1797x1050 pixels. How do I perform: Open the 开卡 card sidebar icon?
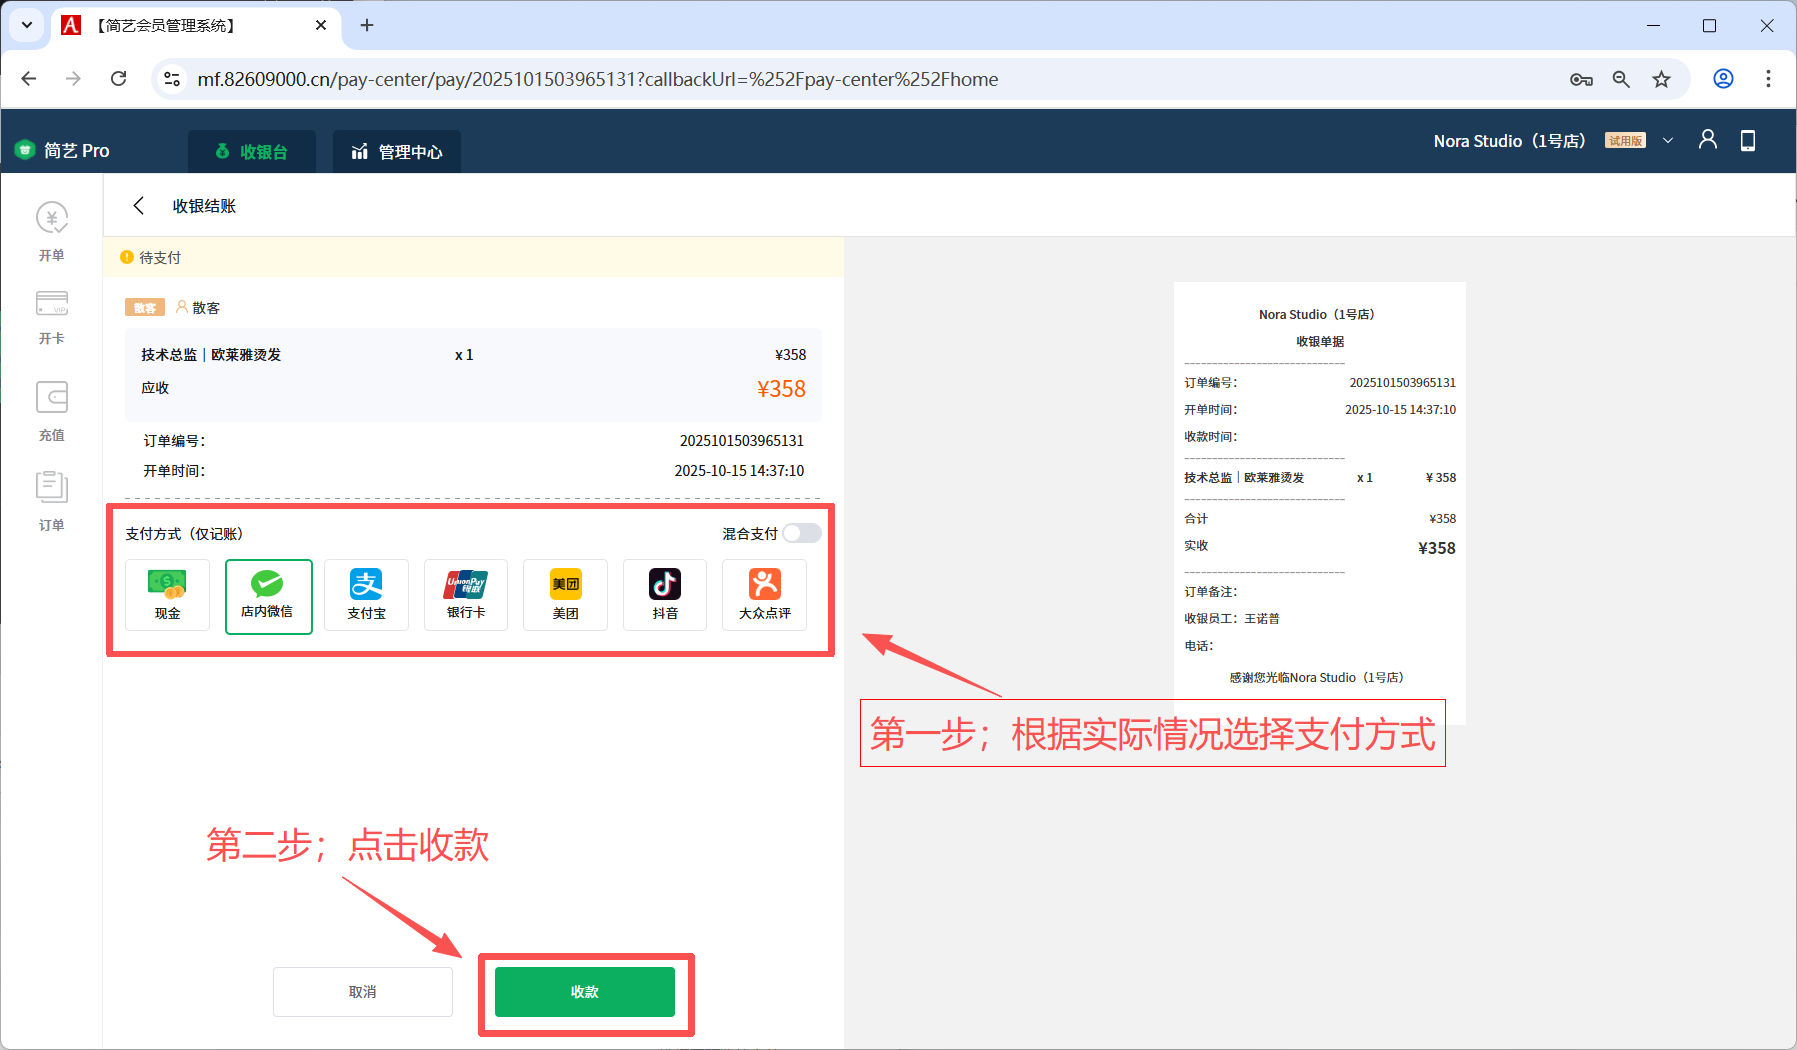[52, 317]
